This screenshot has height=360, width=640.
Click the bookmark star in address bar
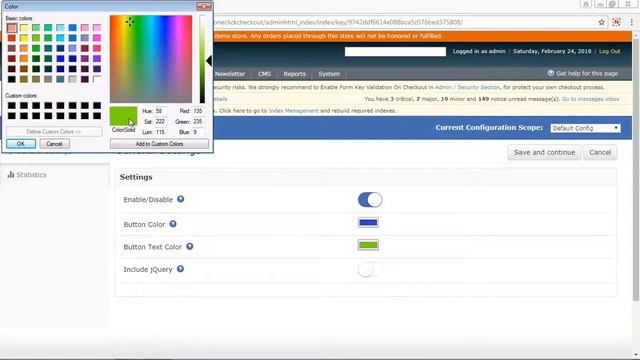[601, 22]
